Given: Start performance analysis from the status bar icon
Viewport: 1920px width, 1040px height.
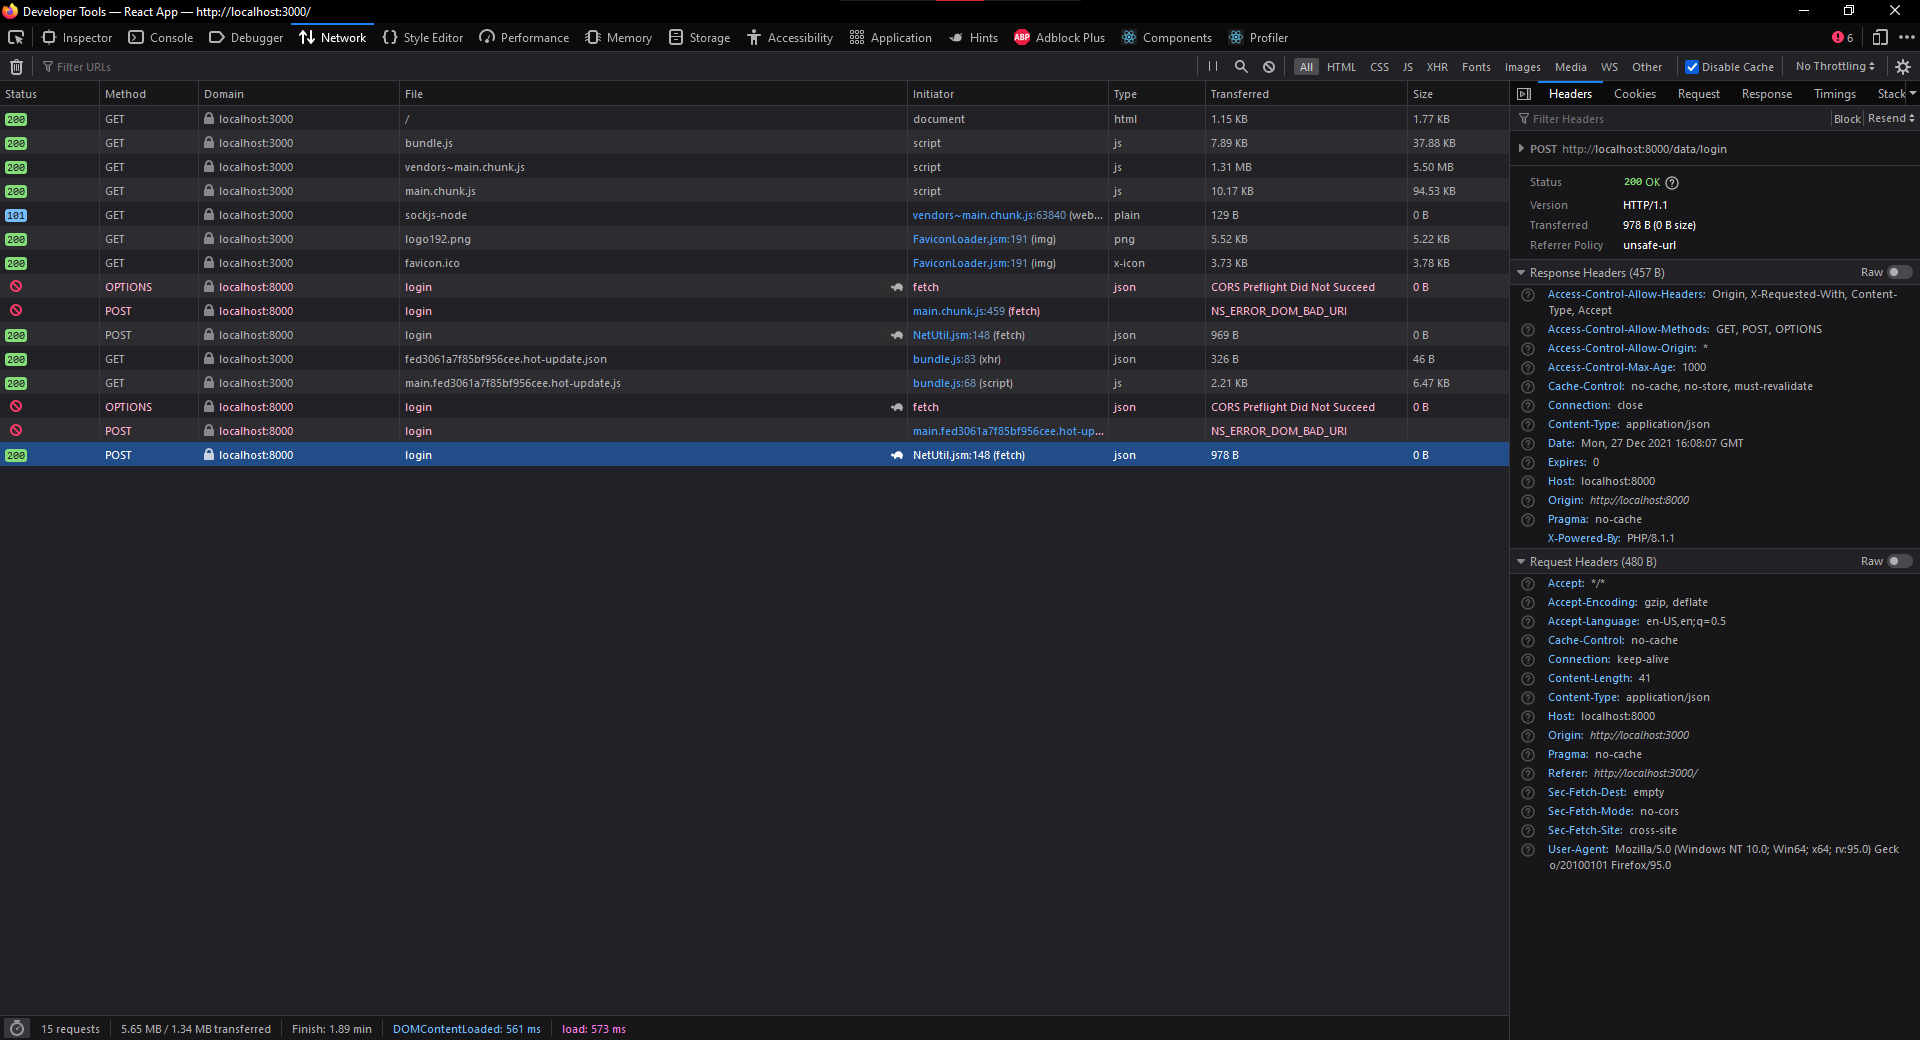Looking at the screenshot, I should click(x=17, y=1029).
